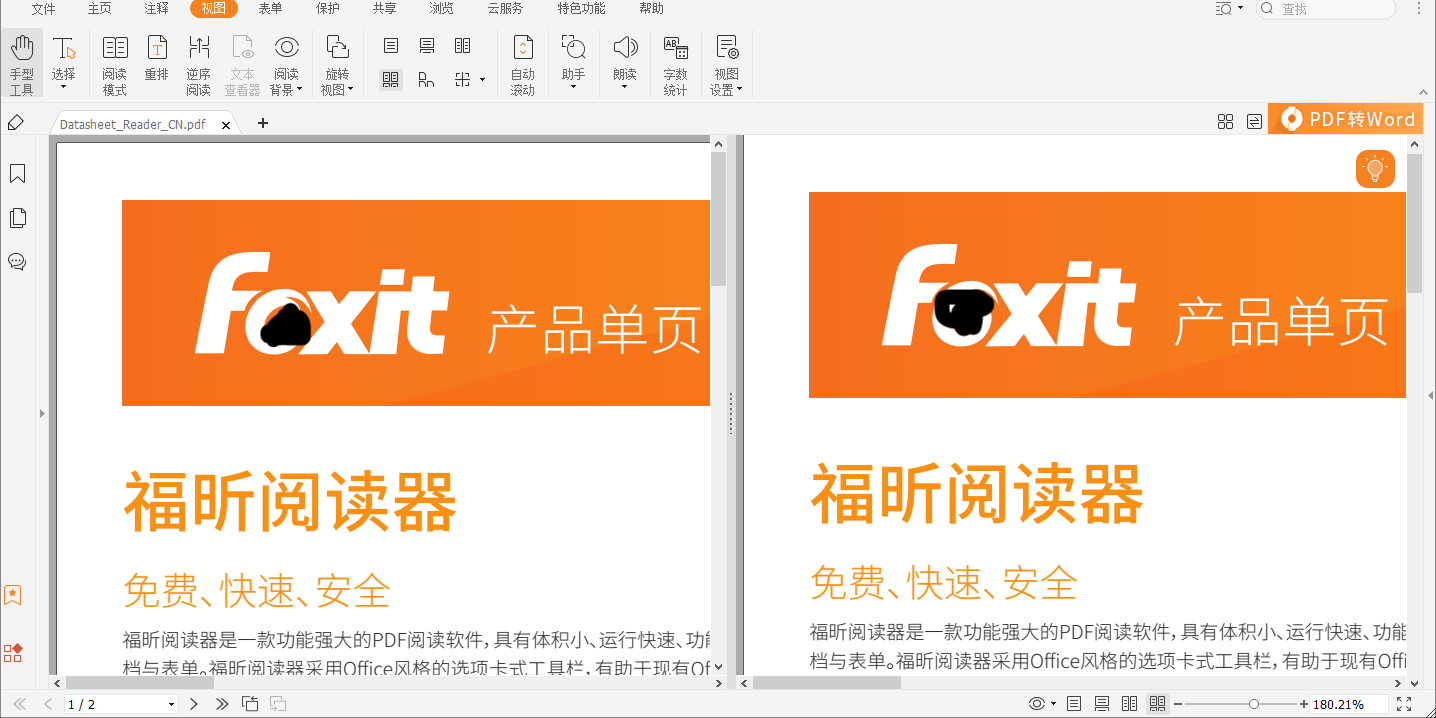The height and width of the screenshot is (718, 1436).
Task: Select single page layout in status bar
Action: 1074,704
